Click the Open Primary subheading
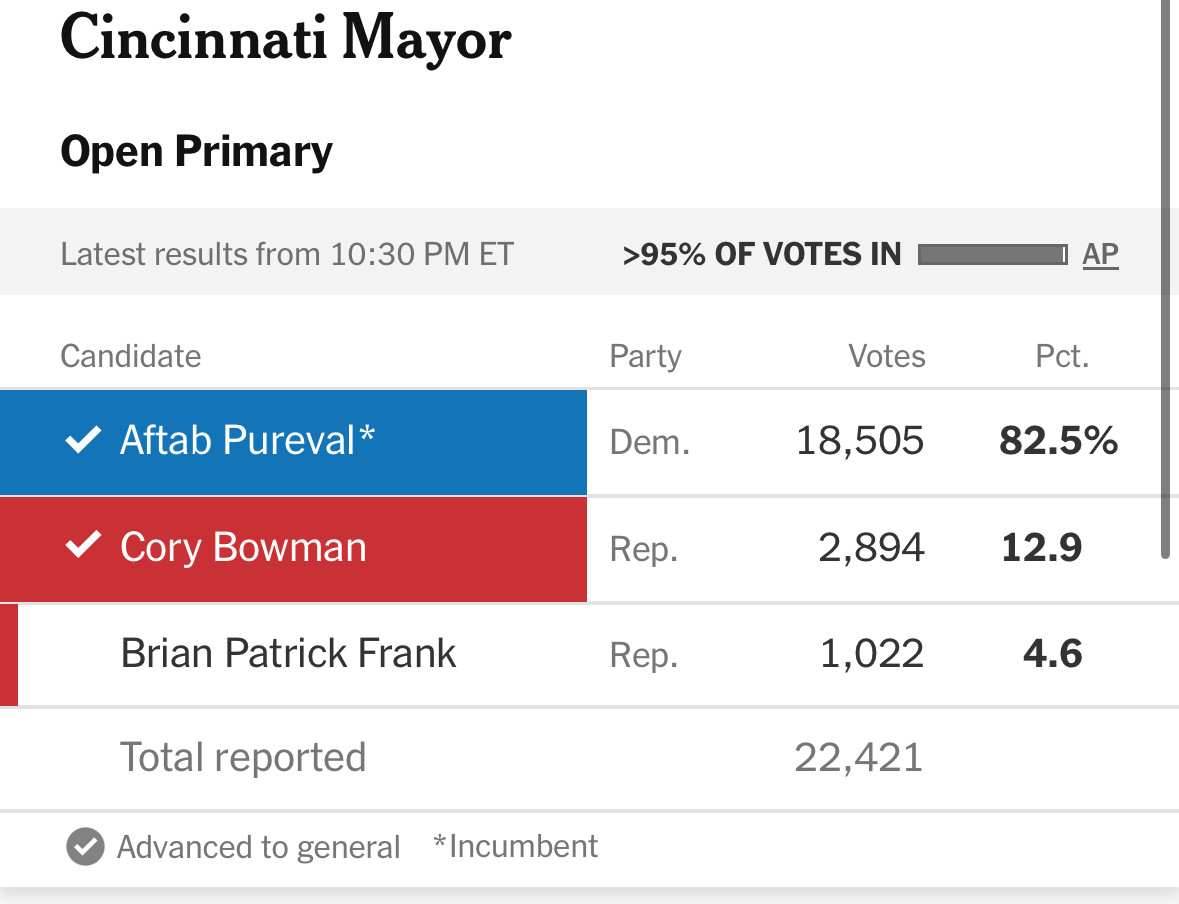 pyautogui.click(x=196, y=152)
